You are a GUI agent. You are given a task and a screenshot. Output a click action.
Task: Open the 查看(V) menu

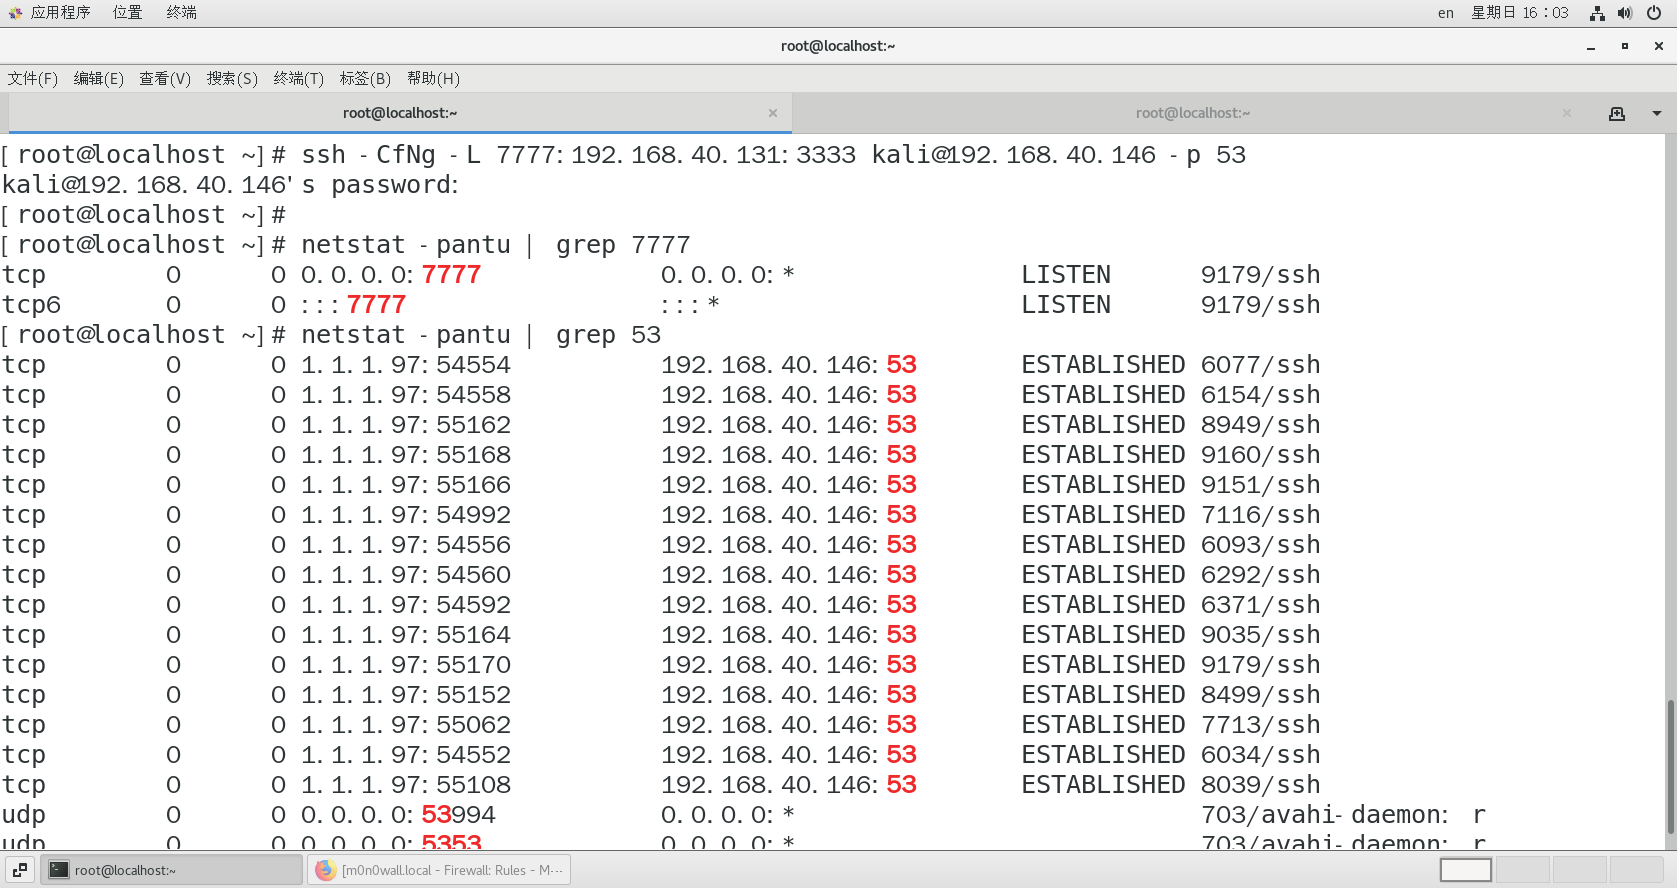[165, 79]
